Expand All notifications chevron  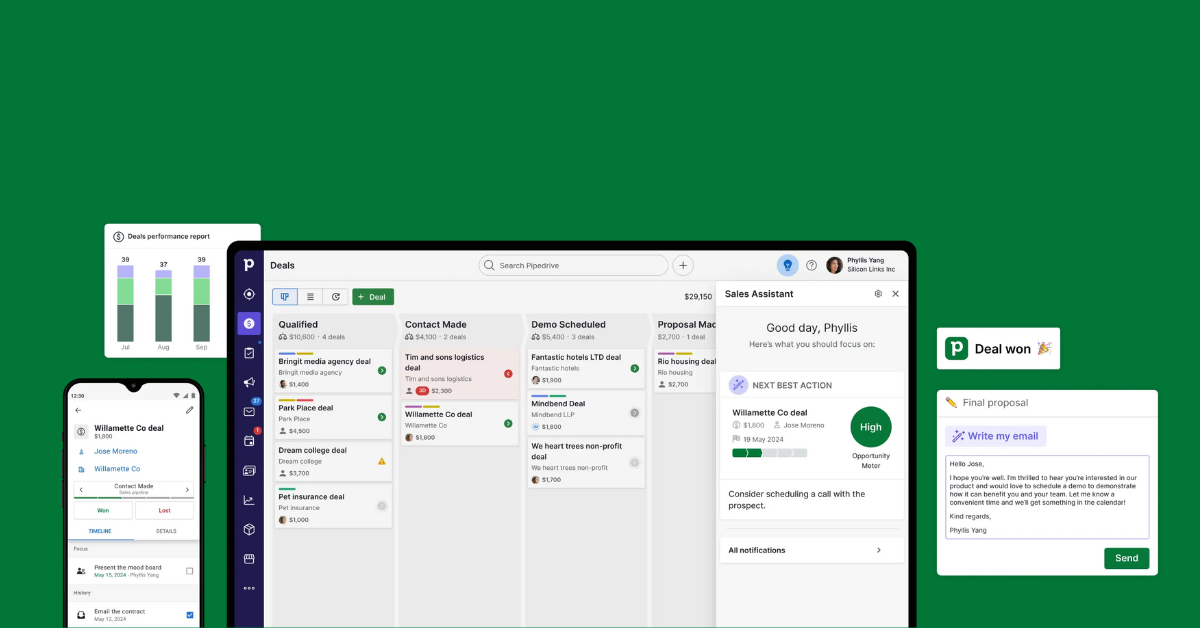pos(879,550)
